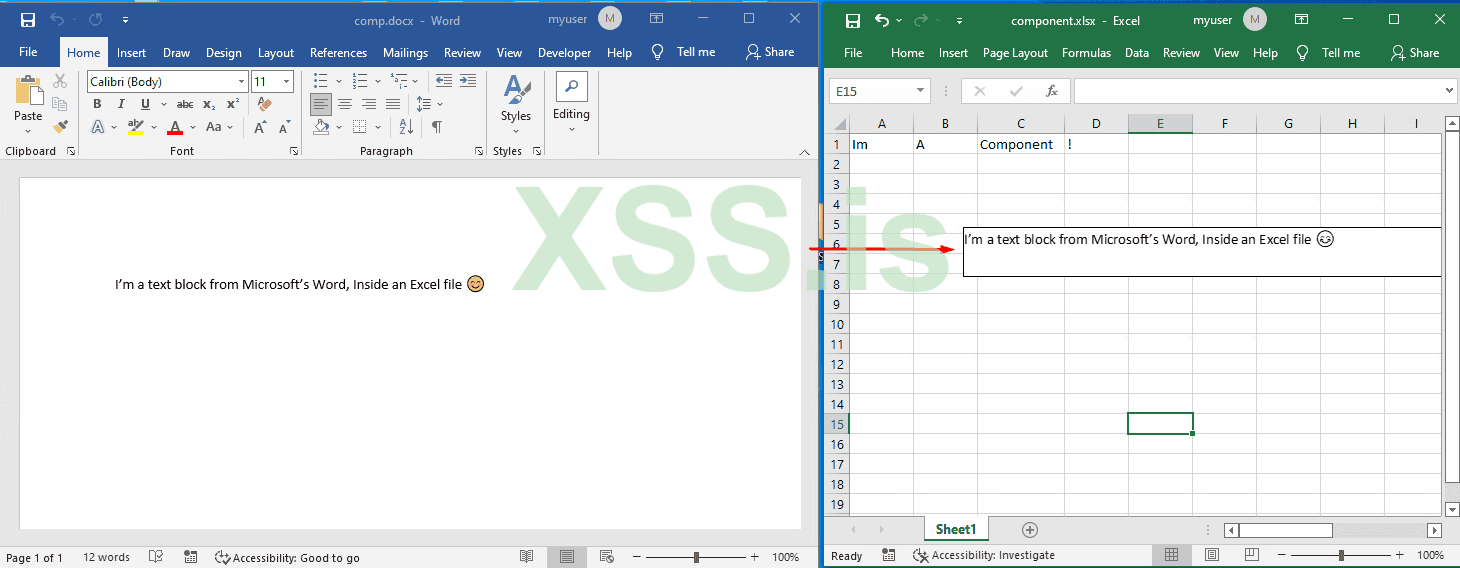This screenshot has height=568, width=1460.
Task: Switch to Word's Mailings tab
Action: point(405,53)
